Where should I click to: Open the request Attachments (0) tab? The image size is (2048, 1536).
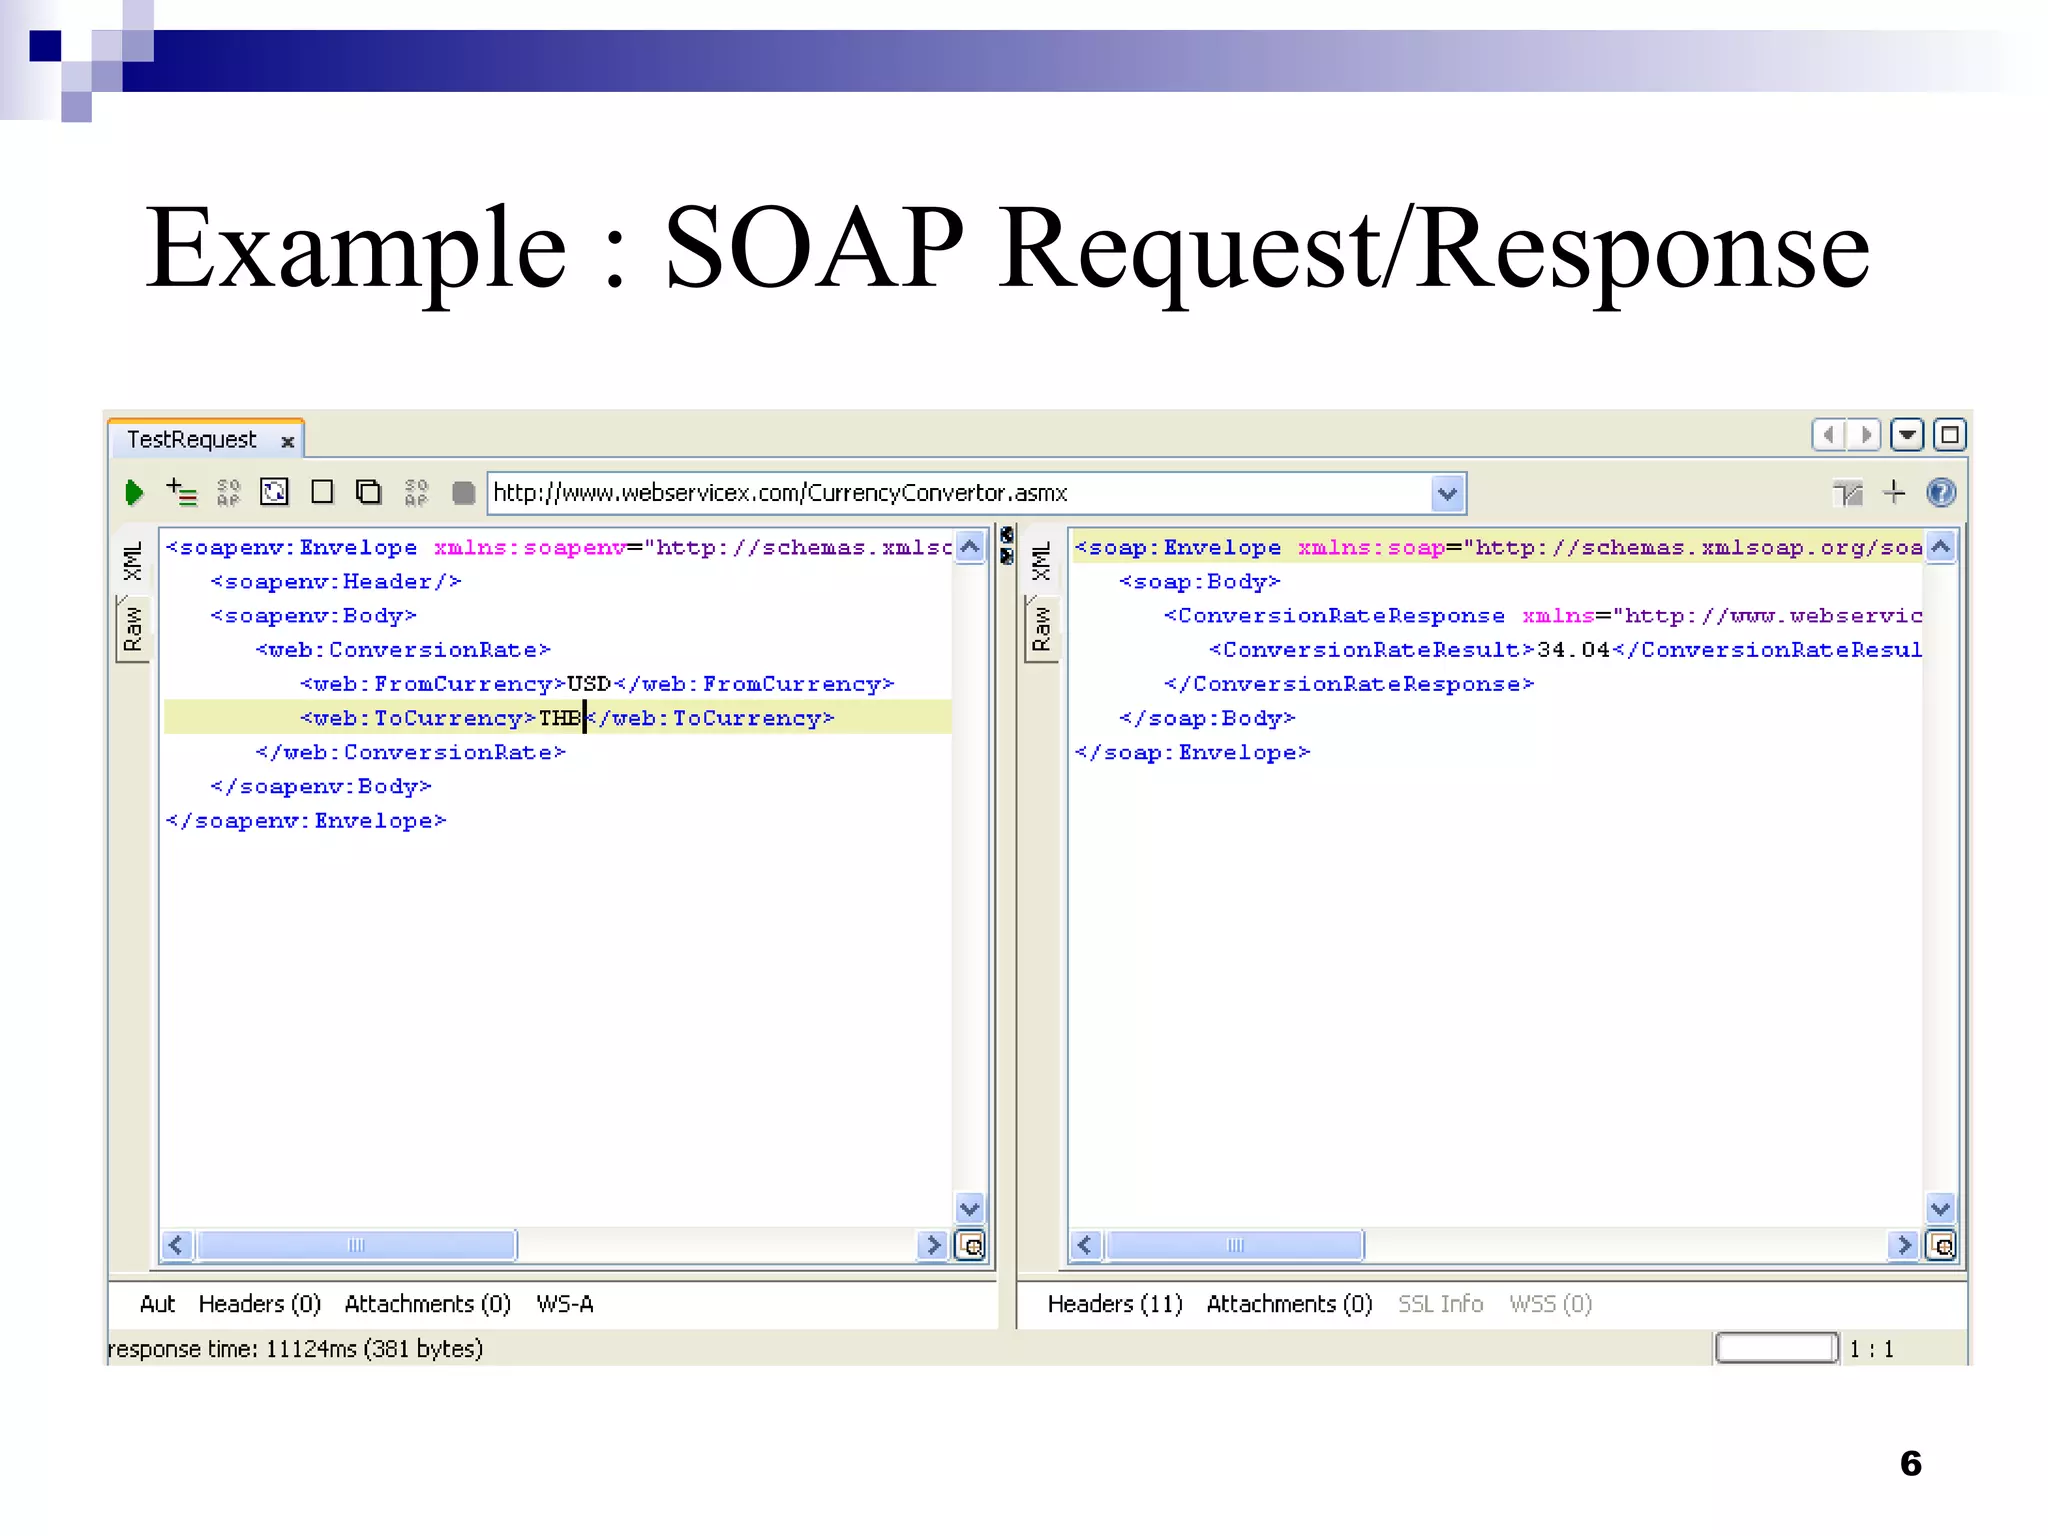coord(428,1304)
